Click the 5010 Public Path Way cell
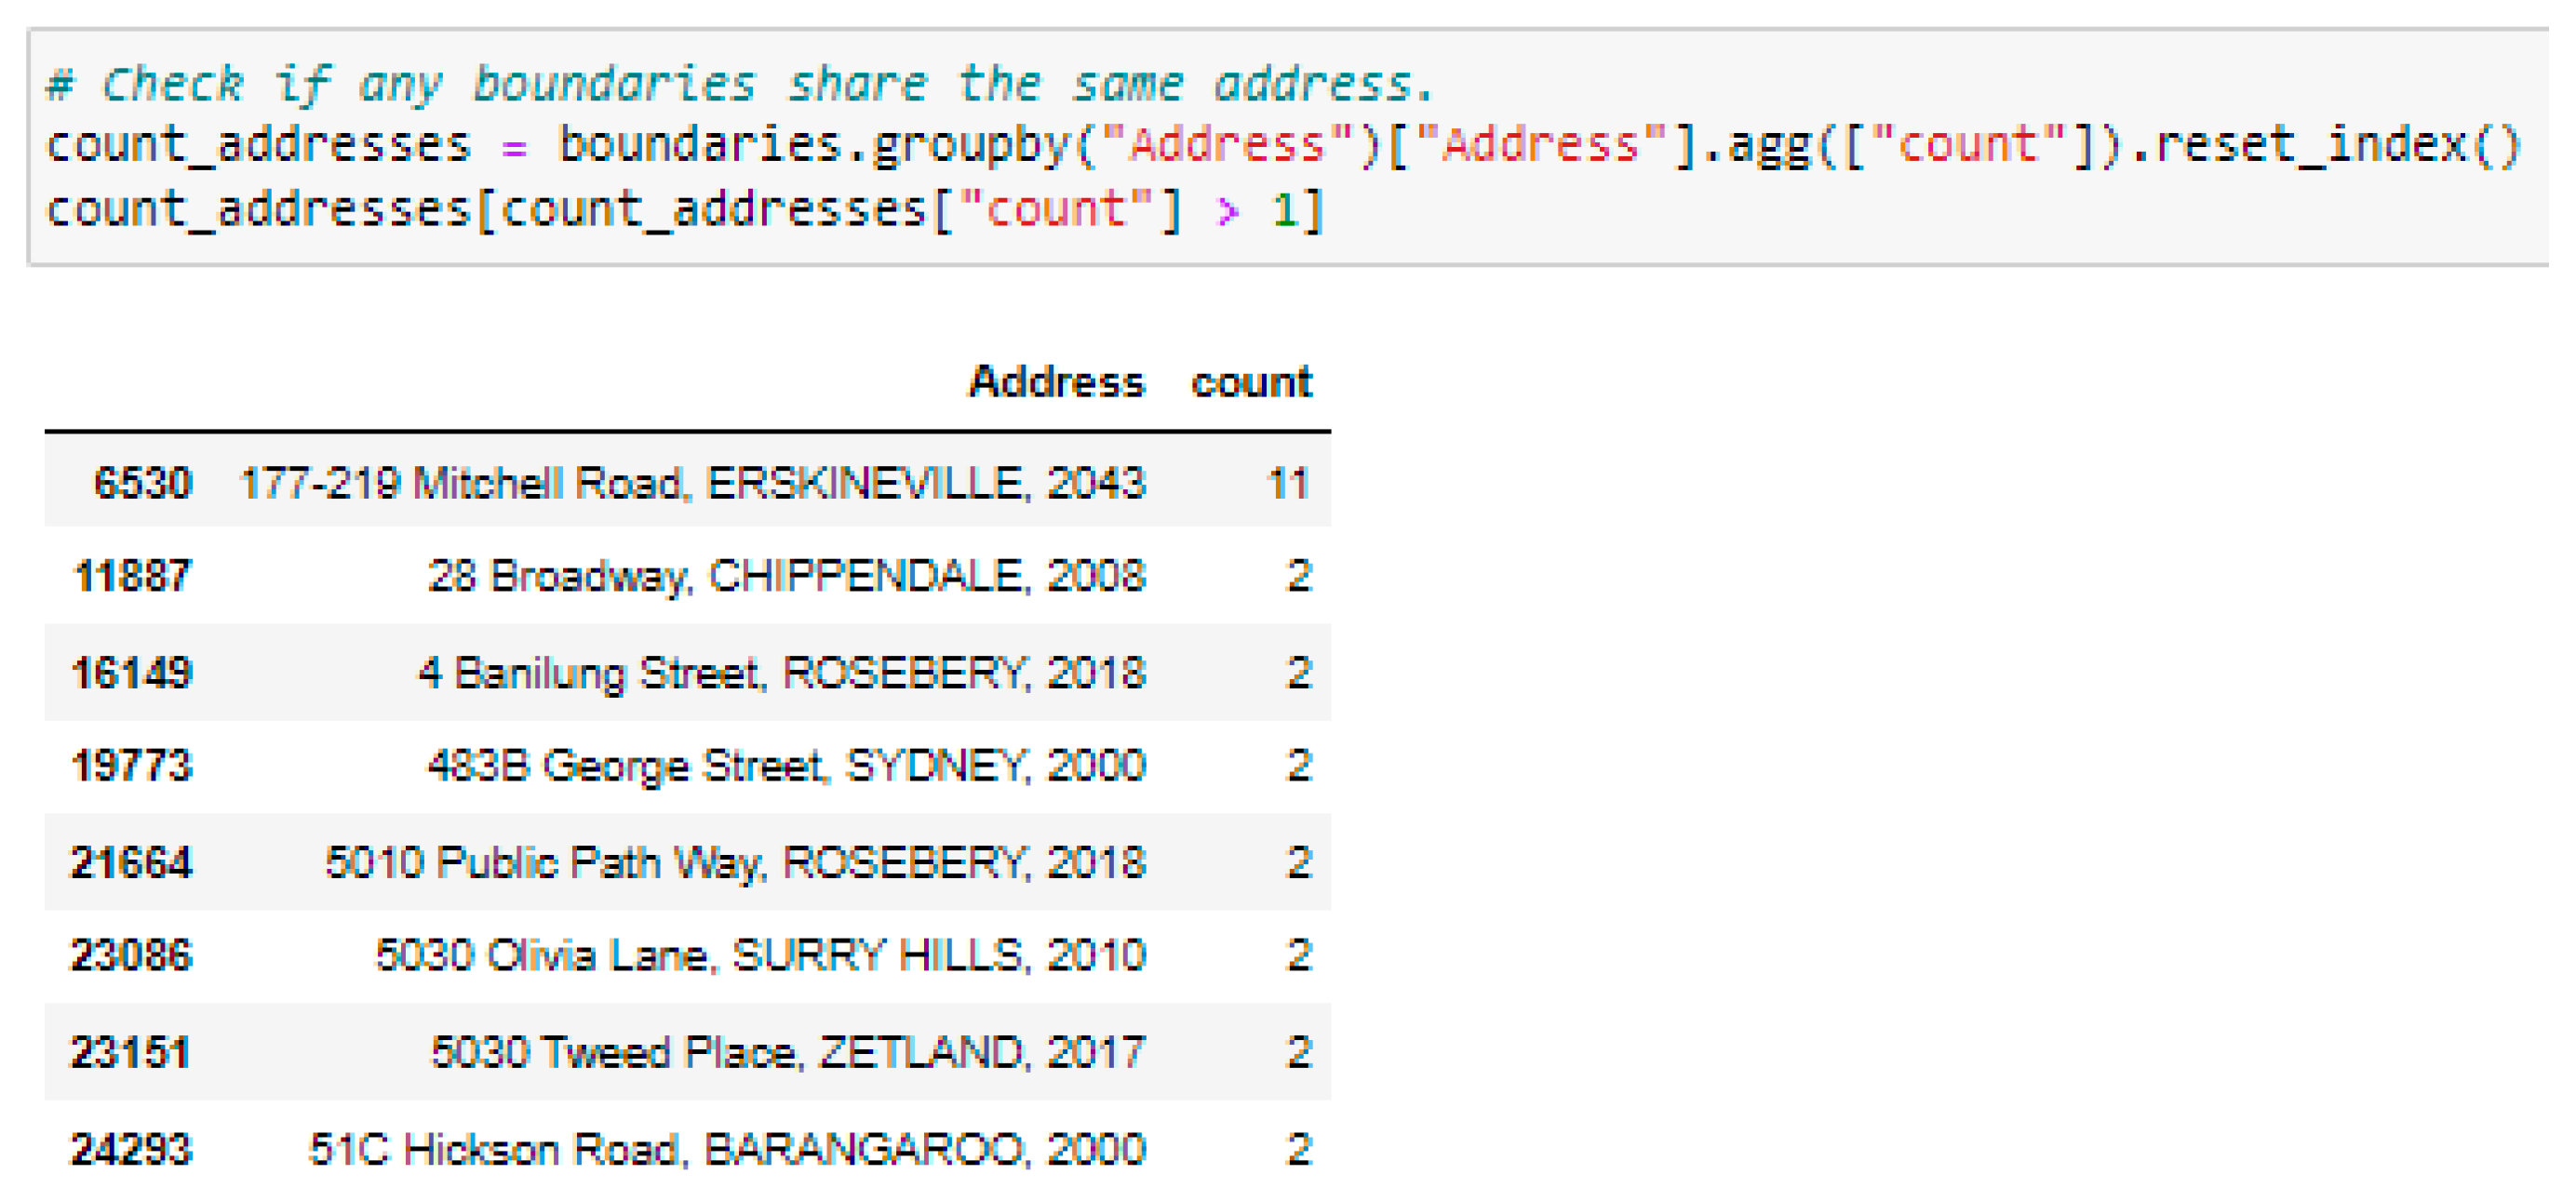This screenshot has height=1201, width=2576. tap(735, 862)
